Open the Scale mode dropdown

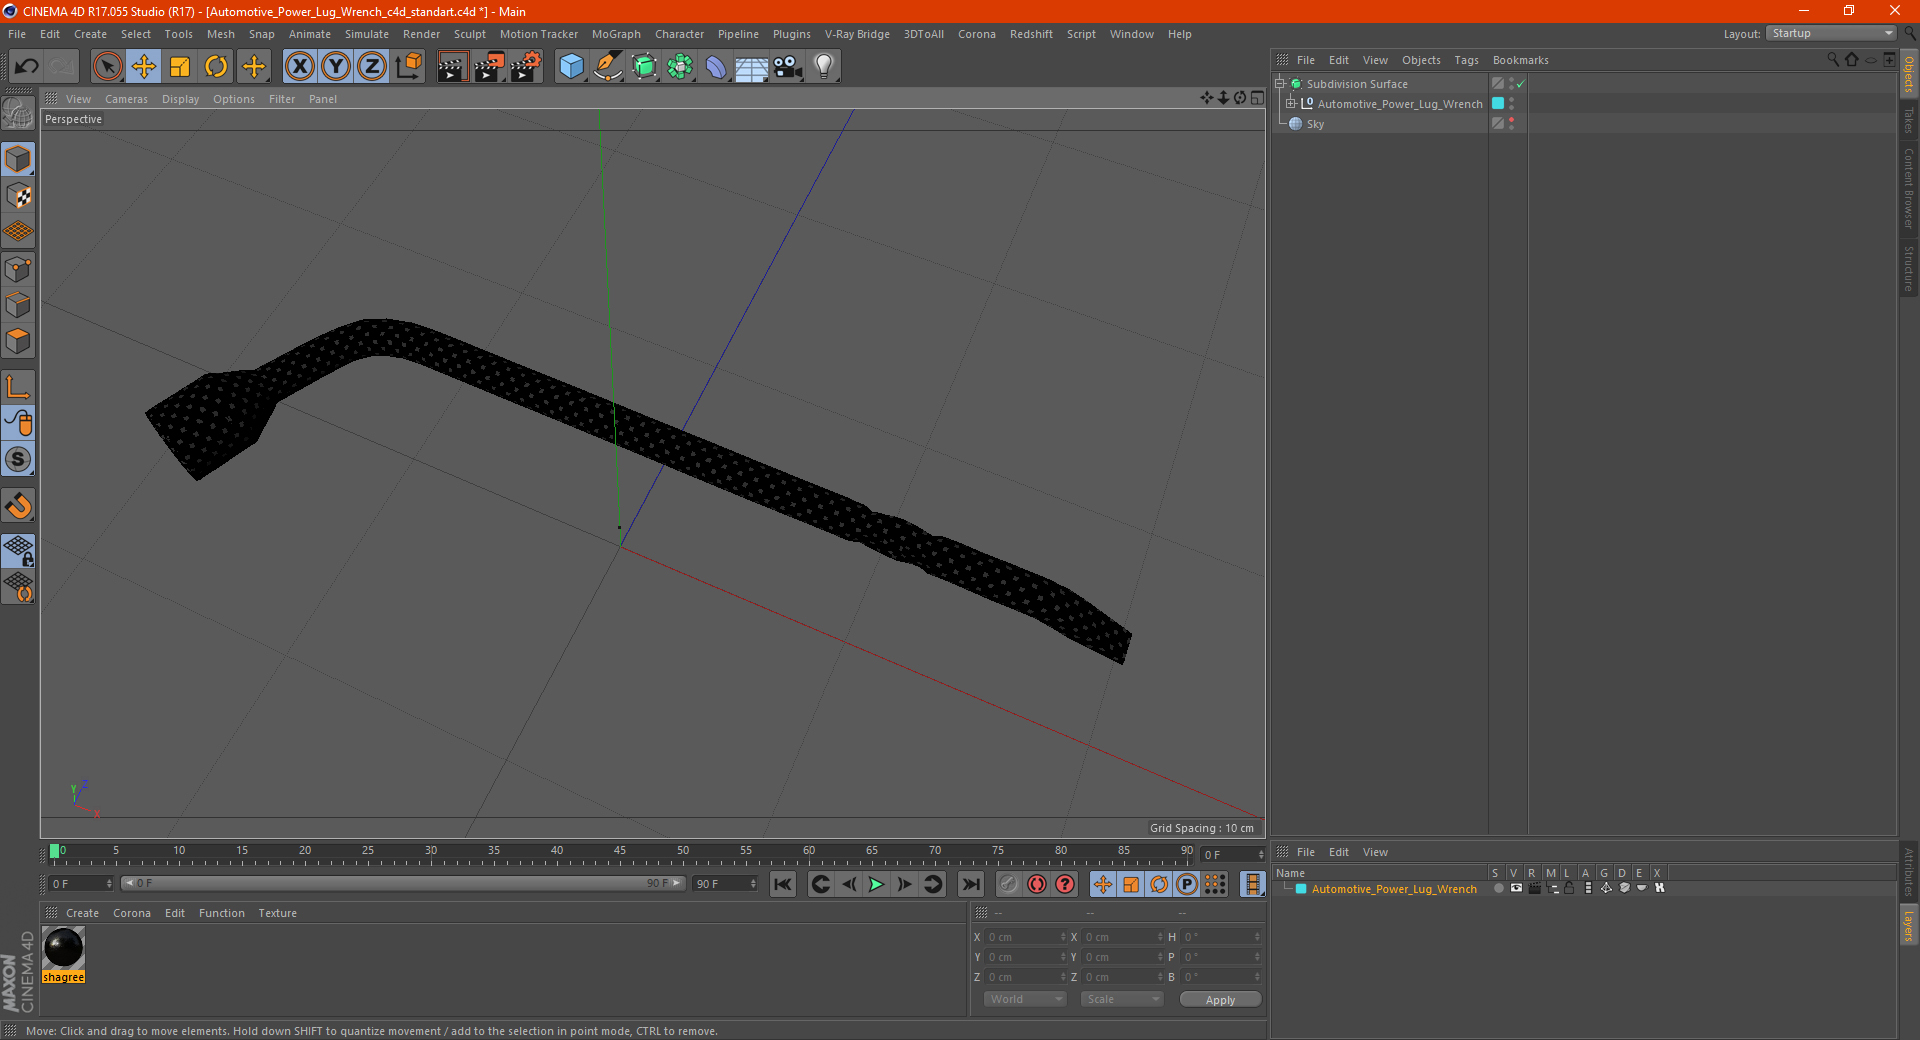(1122, 999)
